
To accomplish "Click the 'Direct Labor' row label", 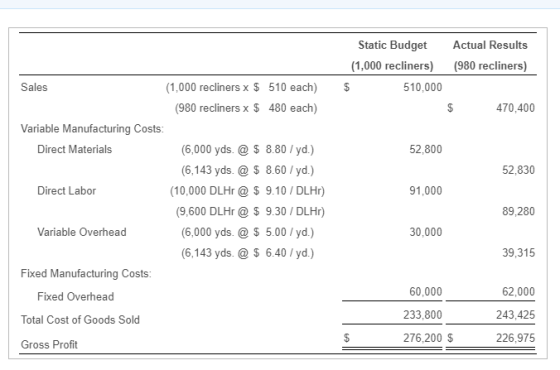I will tap(66, 191).
